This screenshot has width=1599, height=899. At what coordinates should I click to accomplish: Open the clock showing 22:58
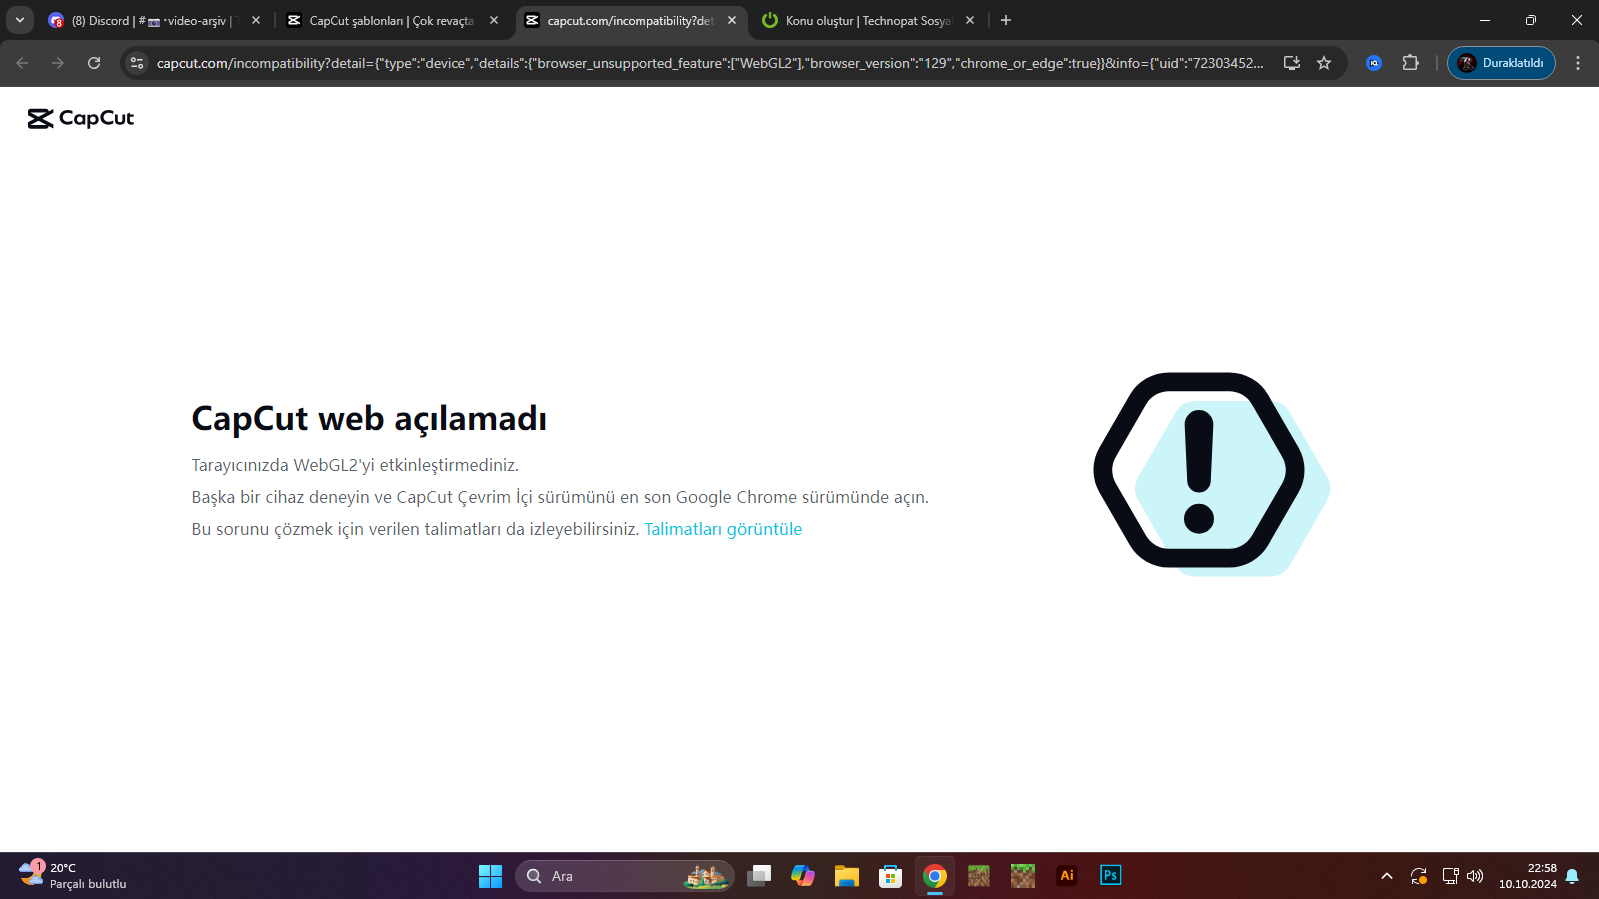[1528, 876]
